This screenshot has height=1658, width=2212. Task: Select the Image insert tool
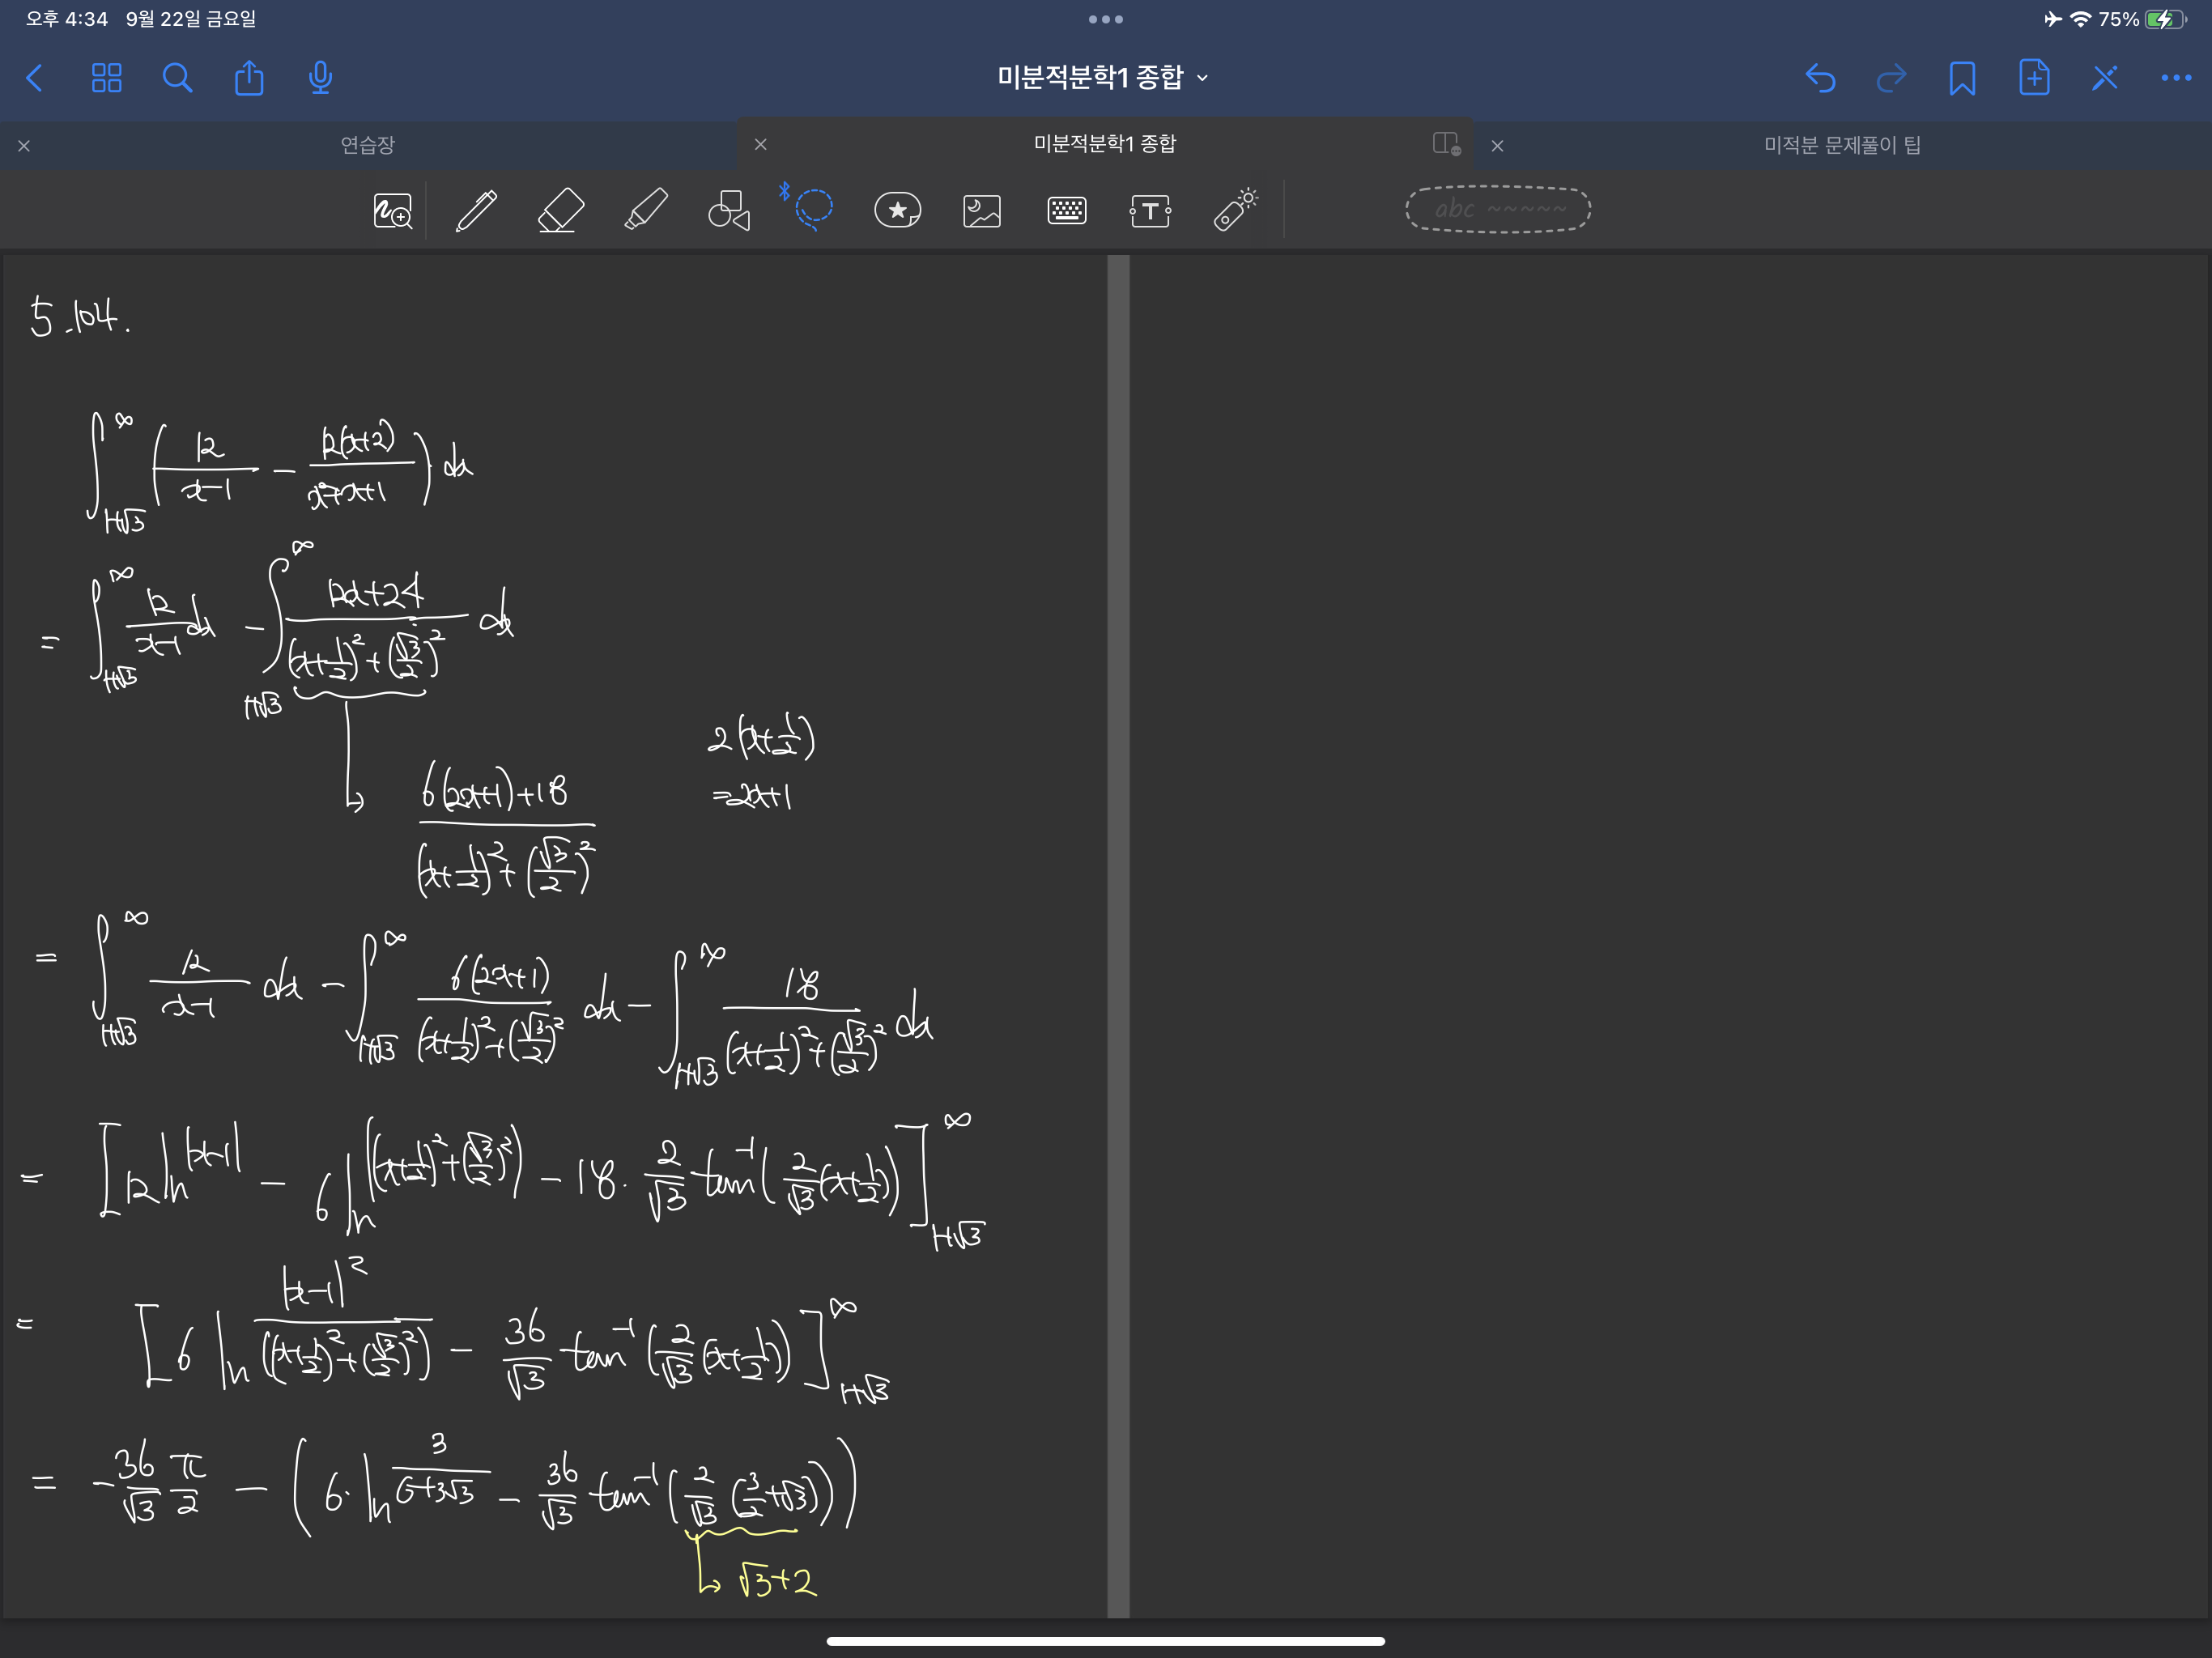[982, 210]
